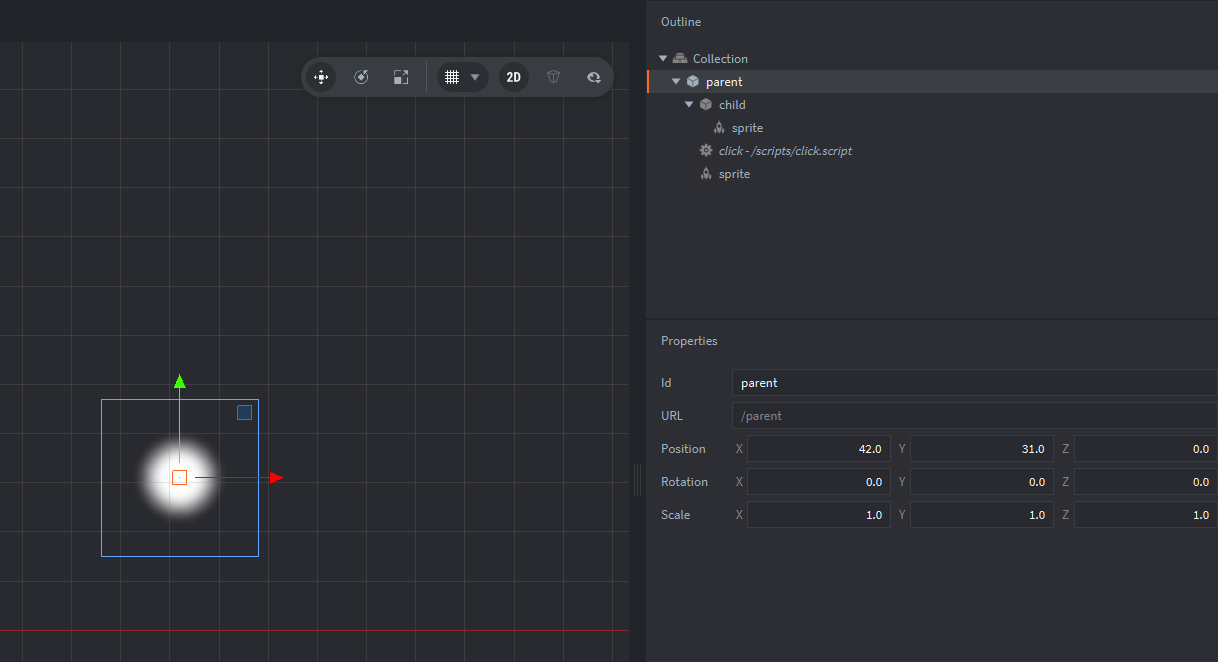Click the perspective camera cube icon
The width and height of the screenshot is (1218, 662).
point(553,77)
